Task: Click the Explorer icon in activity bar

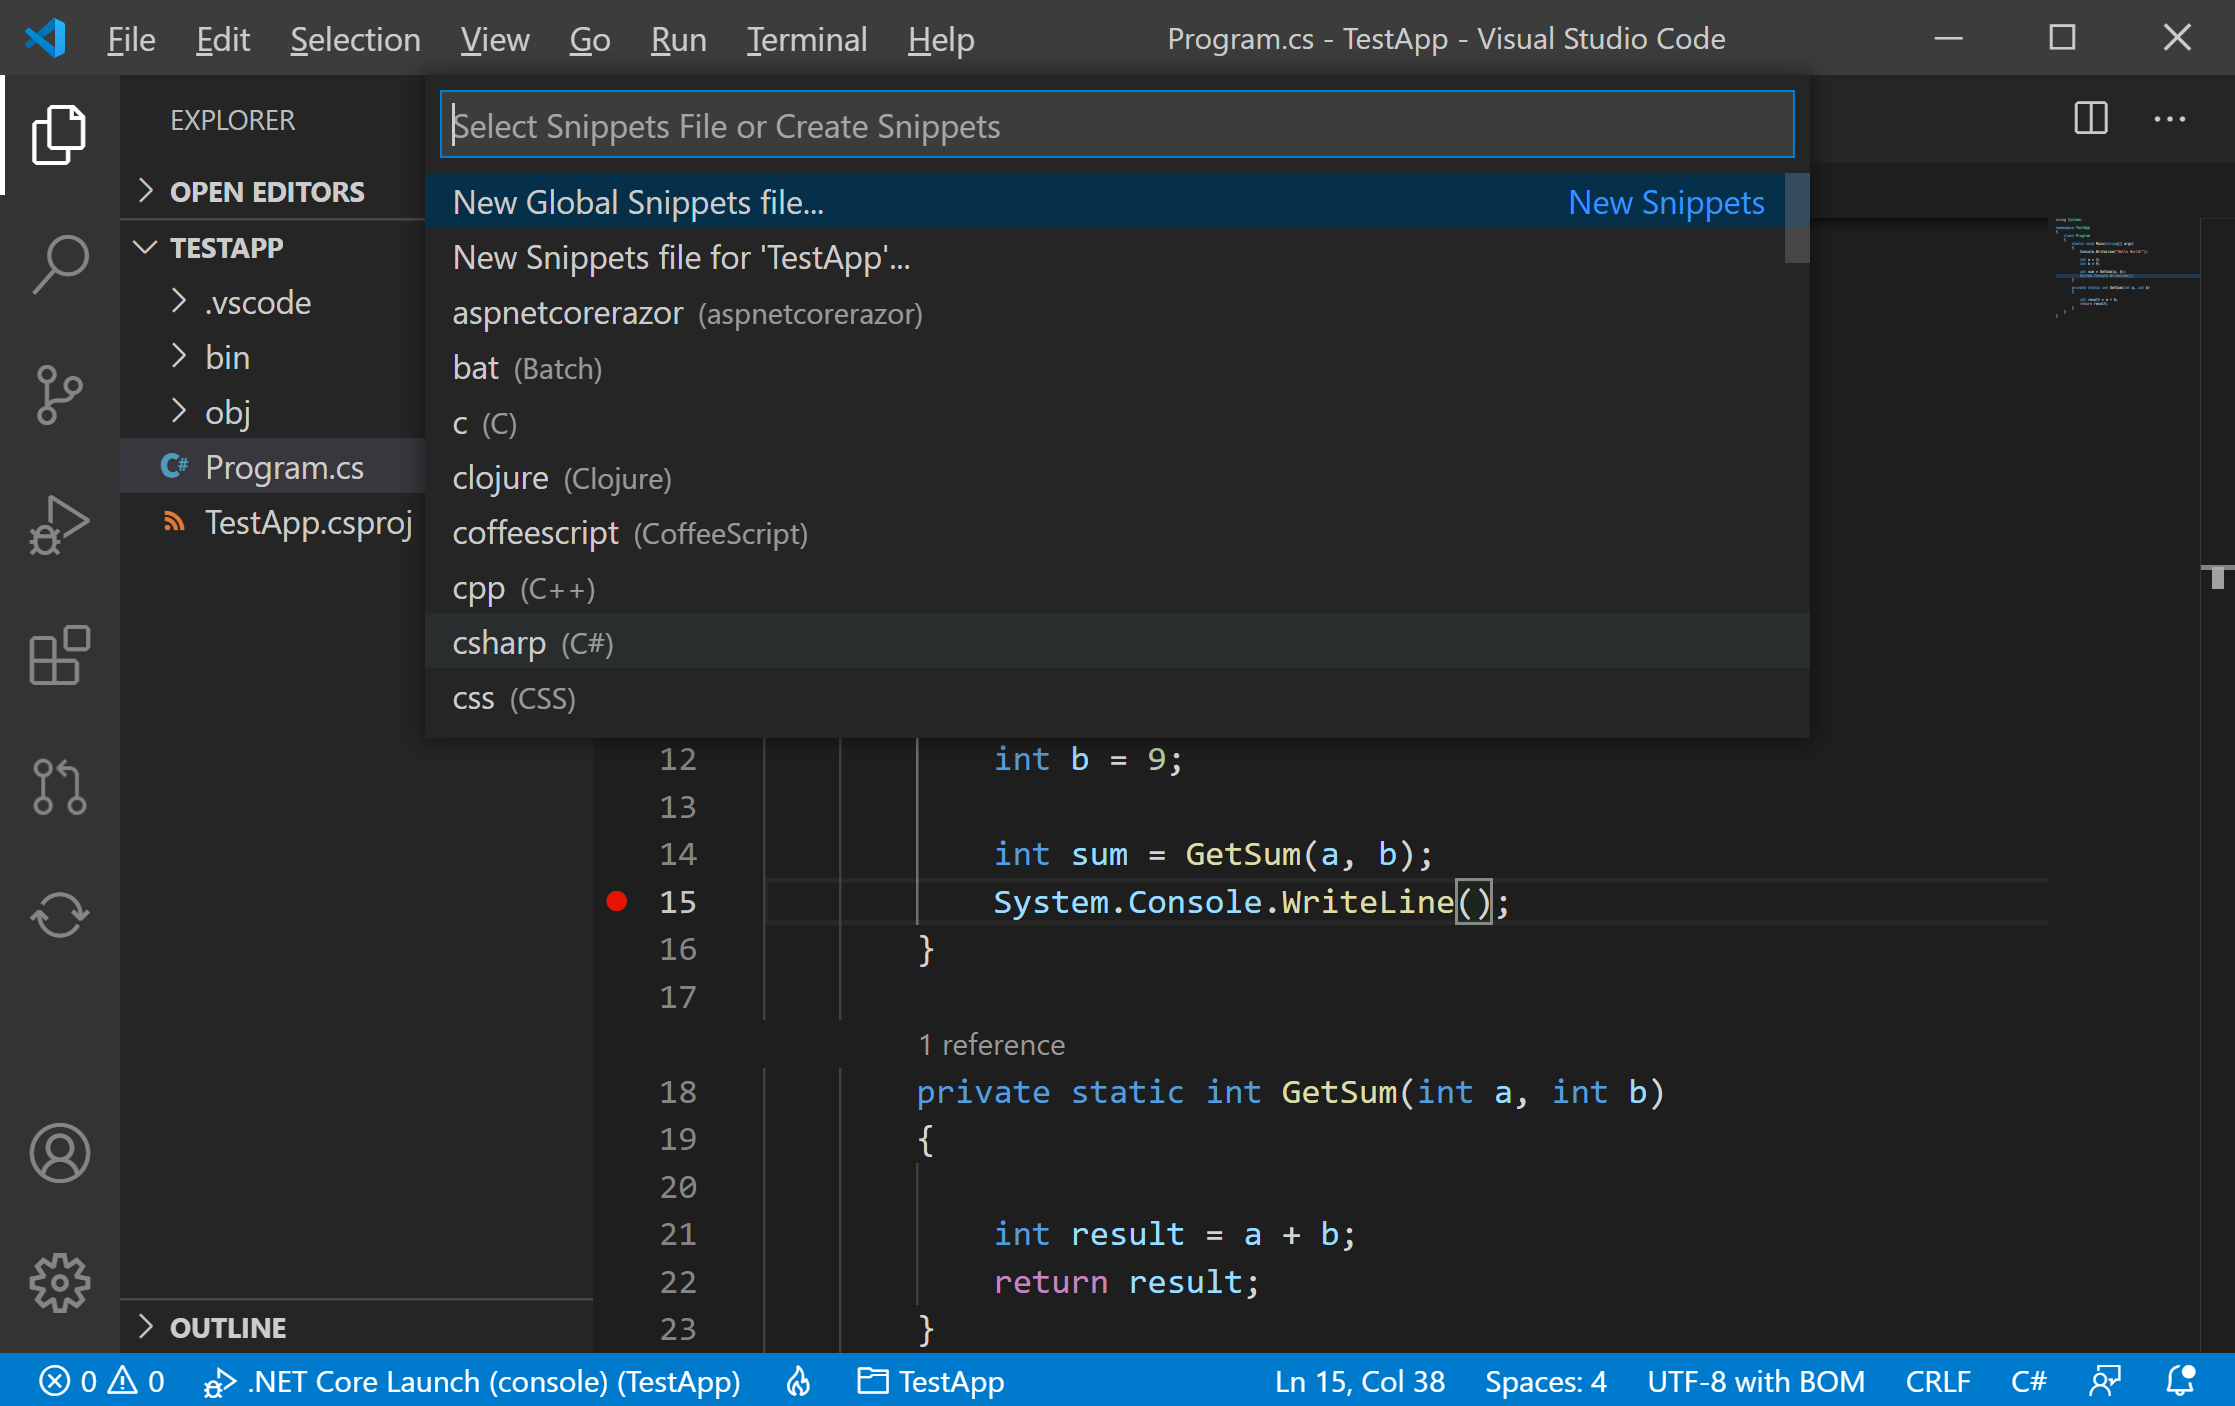Action: coord(57,138)
